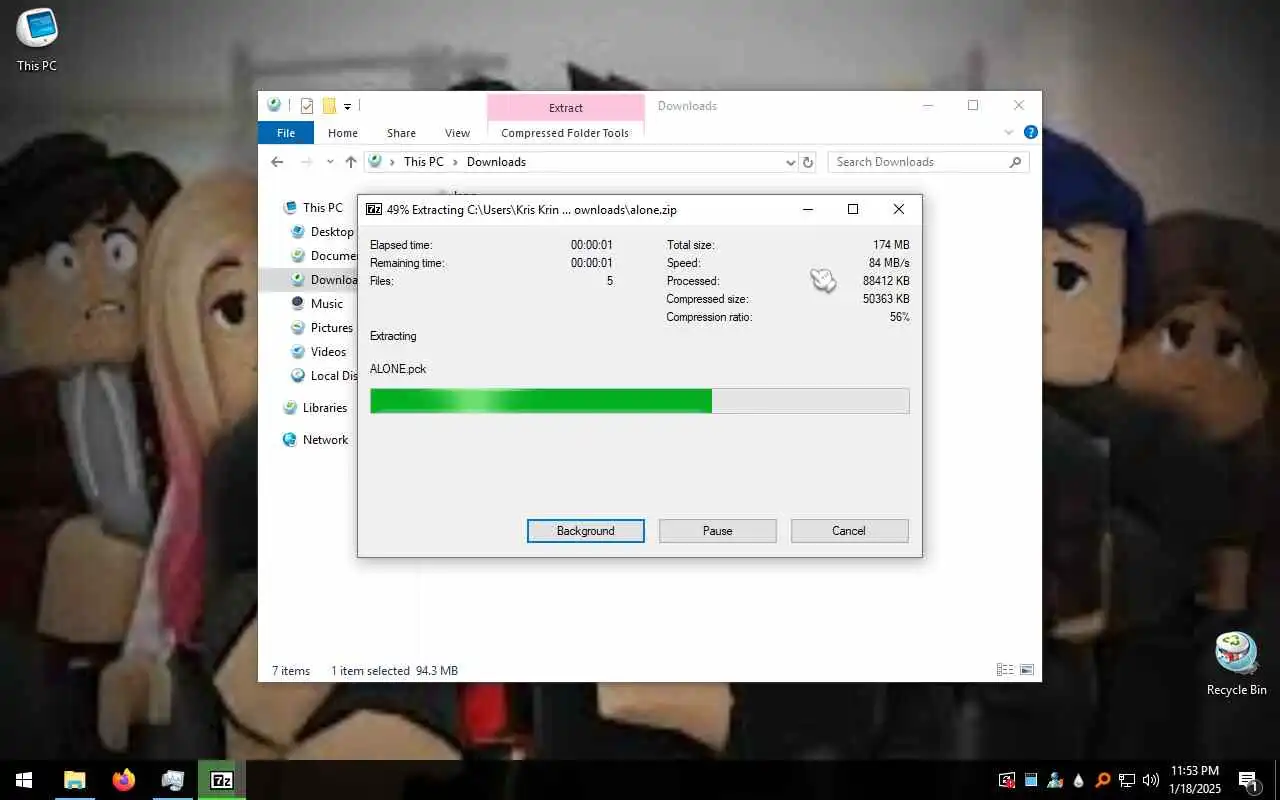
Task: Click the 7z icon in dialog title bar
Action: (x=374, y=209)
